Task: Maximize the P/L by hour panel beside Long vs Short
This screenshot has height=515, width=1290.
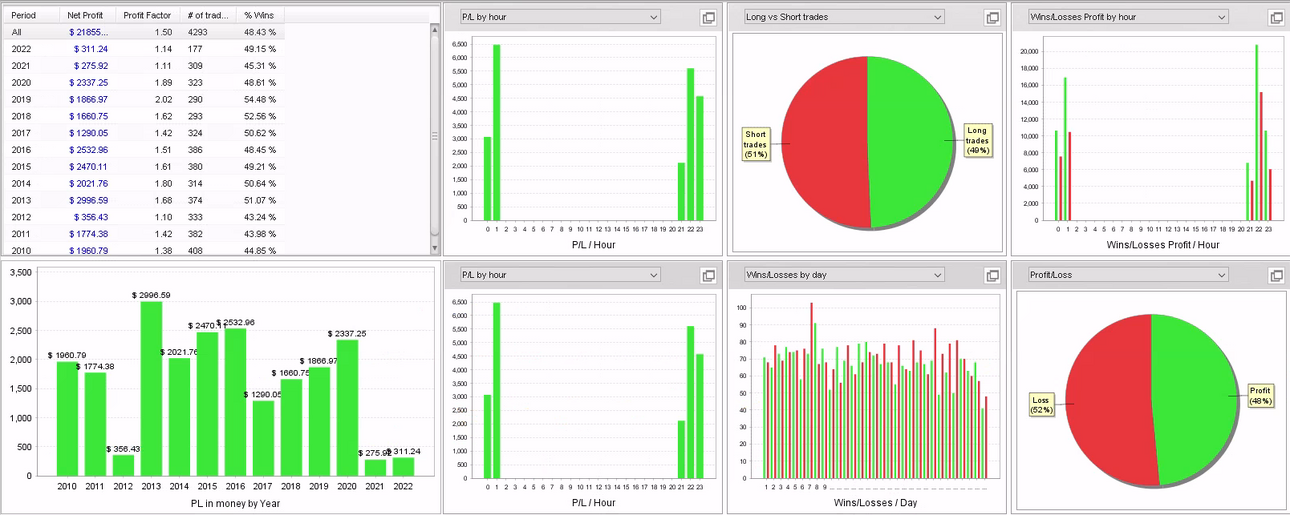Action: click(x=708, y=17)
